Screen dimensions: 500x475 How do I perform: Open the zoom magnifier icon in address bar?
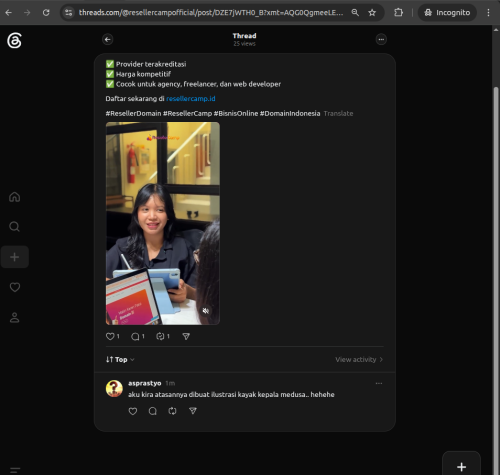click(x=355, y=13)
